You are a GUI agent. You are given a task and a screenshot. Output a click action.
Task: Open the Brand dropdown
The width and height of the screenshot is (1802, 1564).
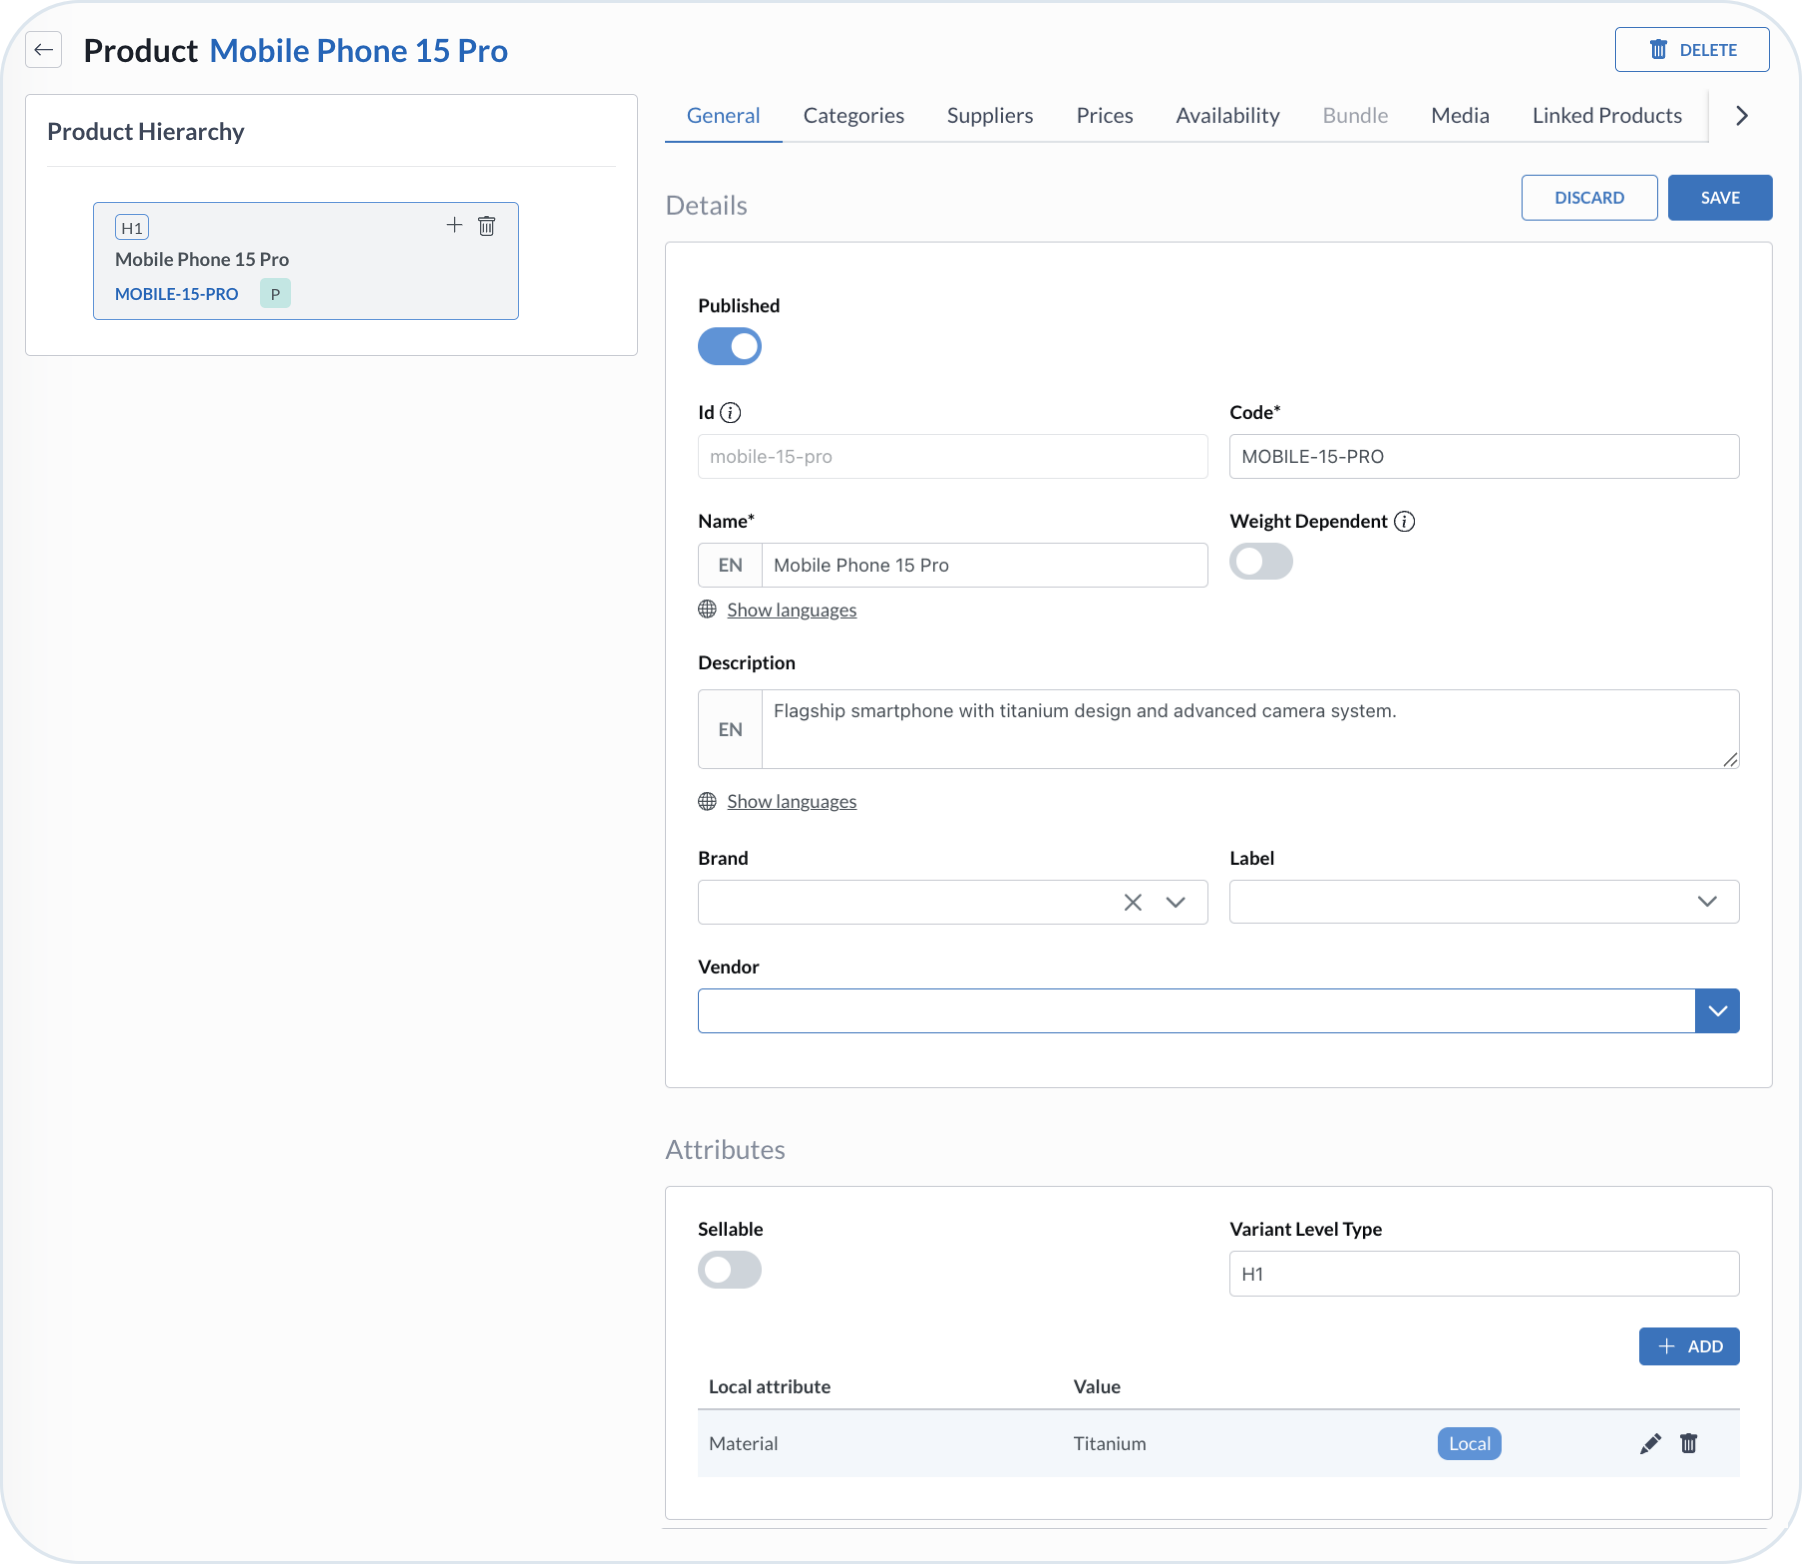coord(1176,903)
